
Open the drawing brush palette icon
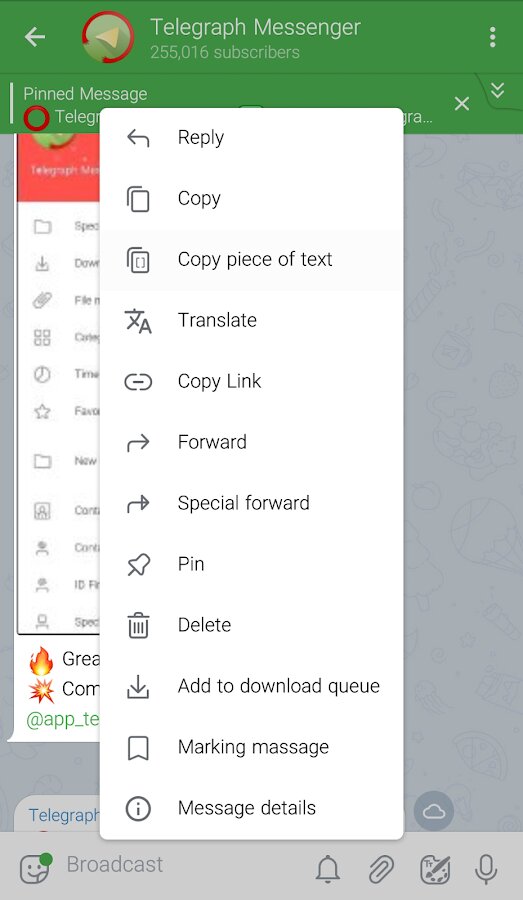pyautogui.click(x=435, y=868)
